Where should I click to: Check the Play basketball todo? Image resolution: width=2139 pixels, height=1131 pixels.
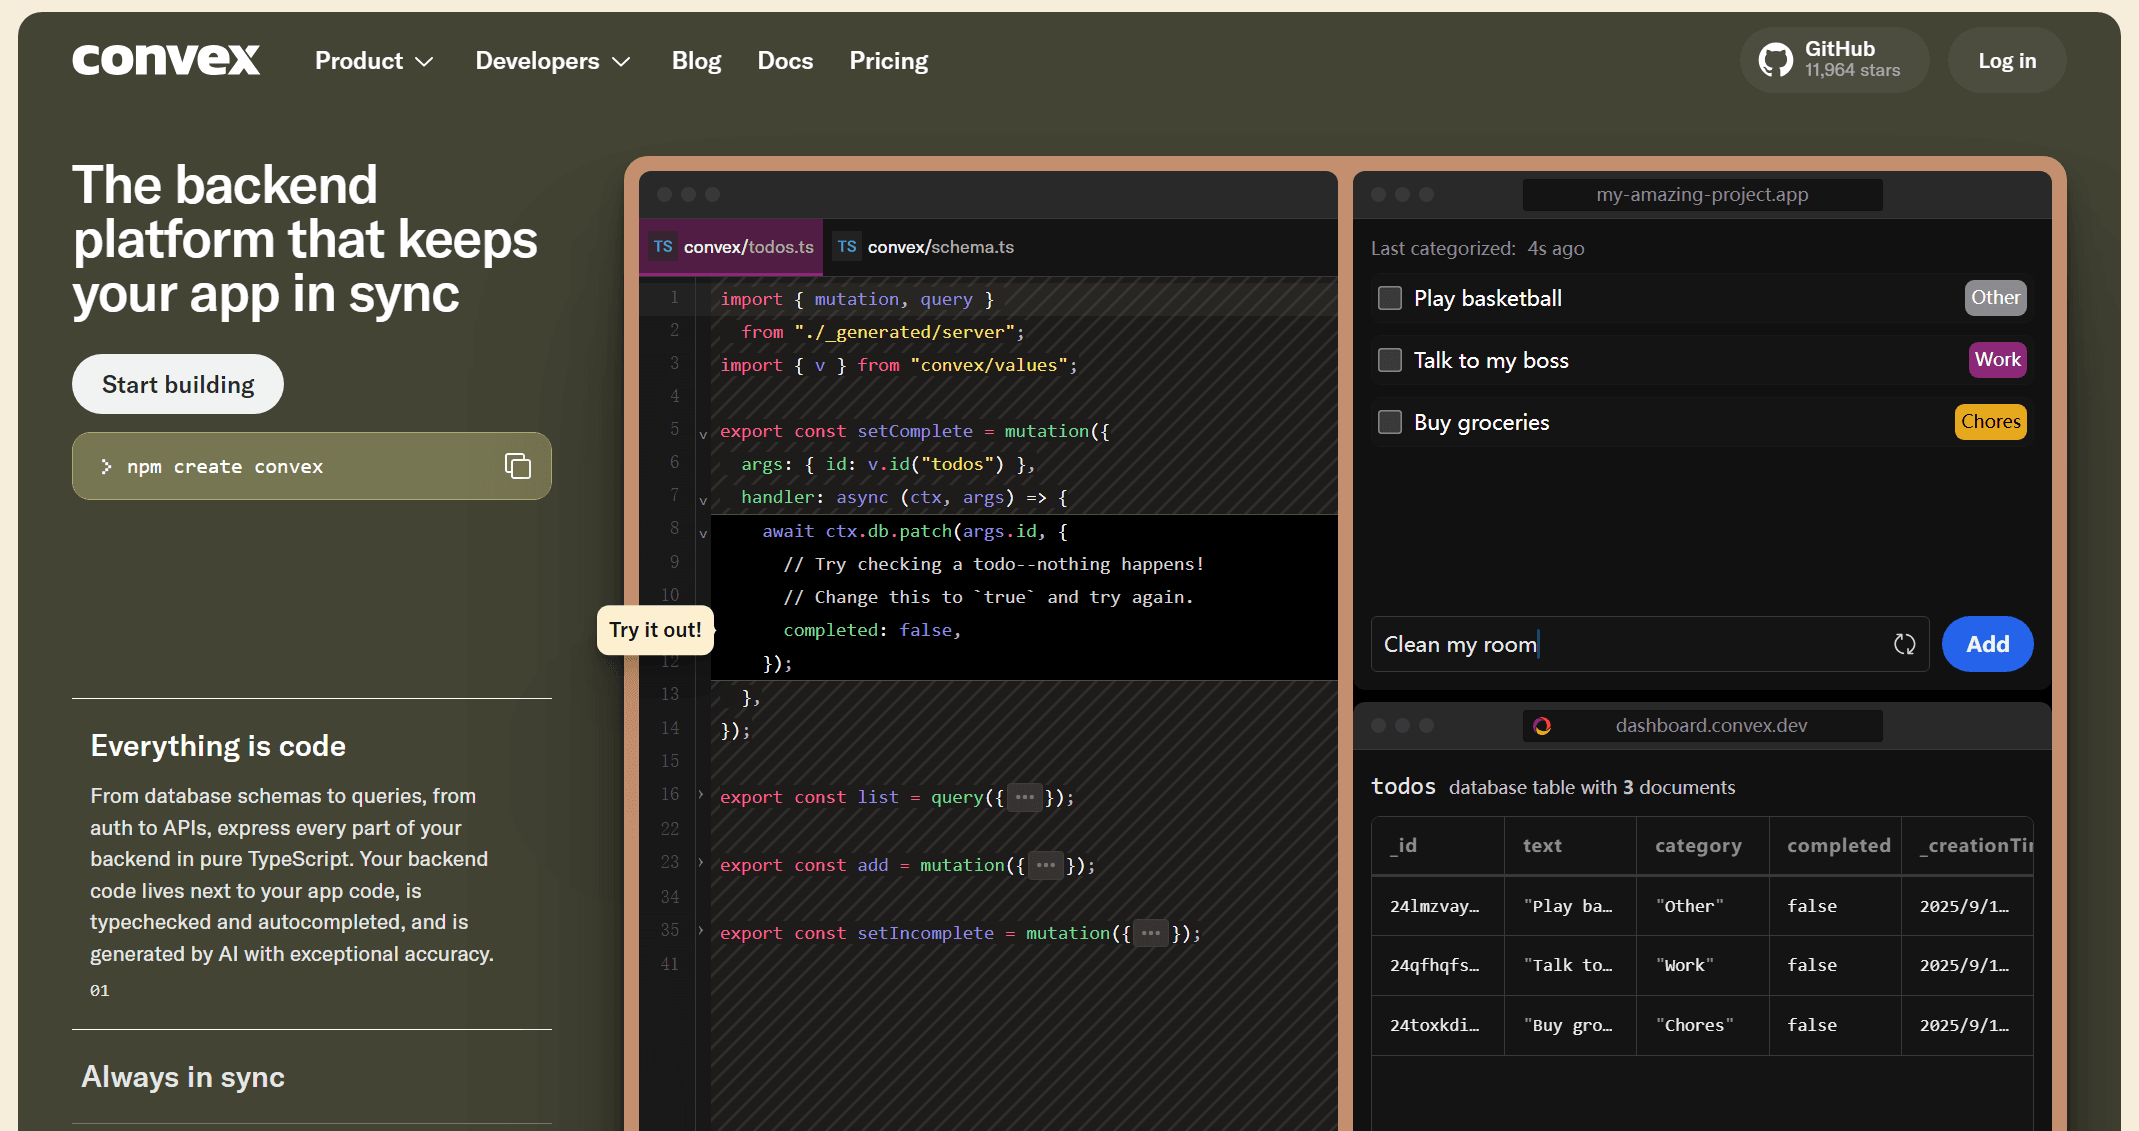[x=1390, y=298]
